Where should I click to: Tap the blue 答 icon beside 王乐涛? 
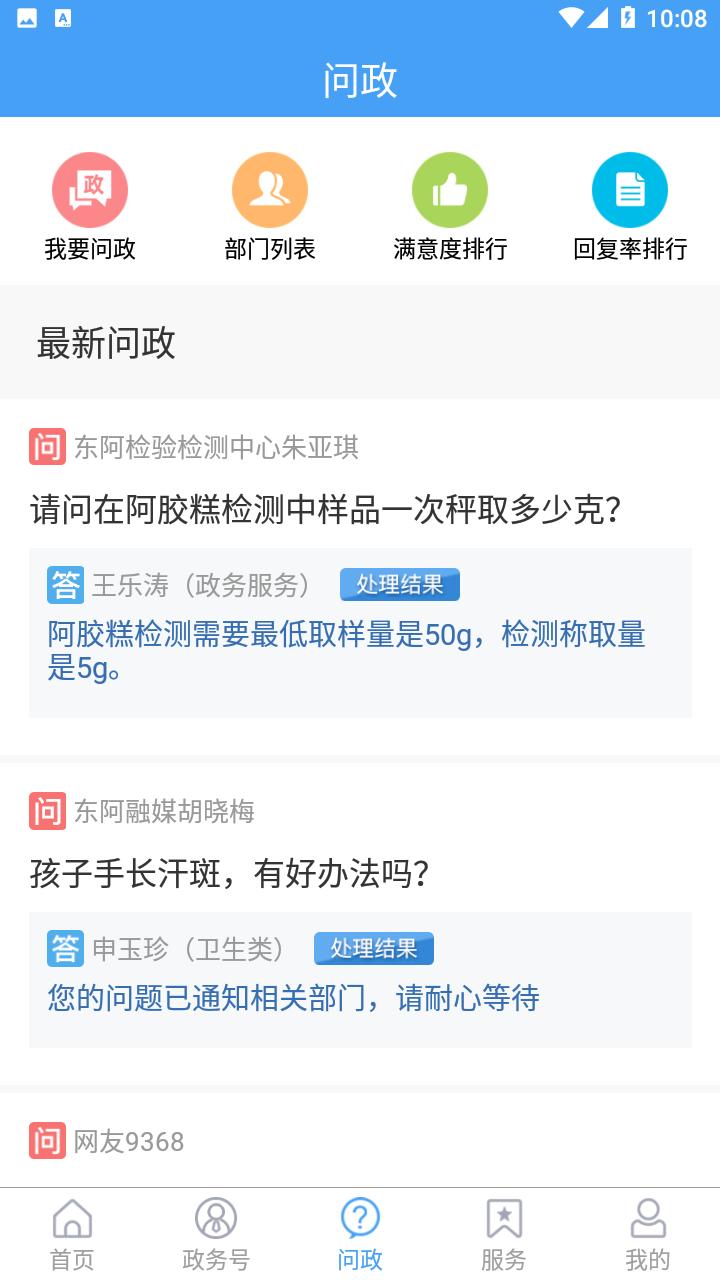pos(66,585)
